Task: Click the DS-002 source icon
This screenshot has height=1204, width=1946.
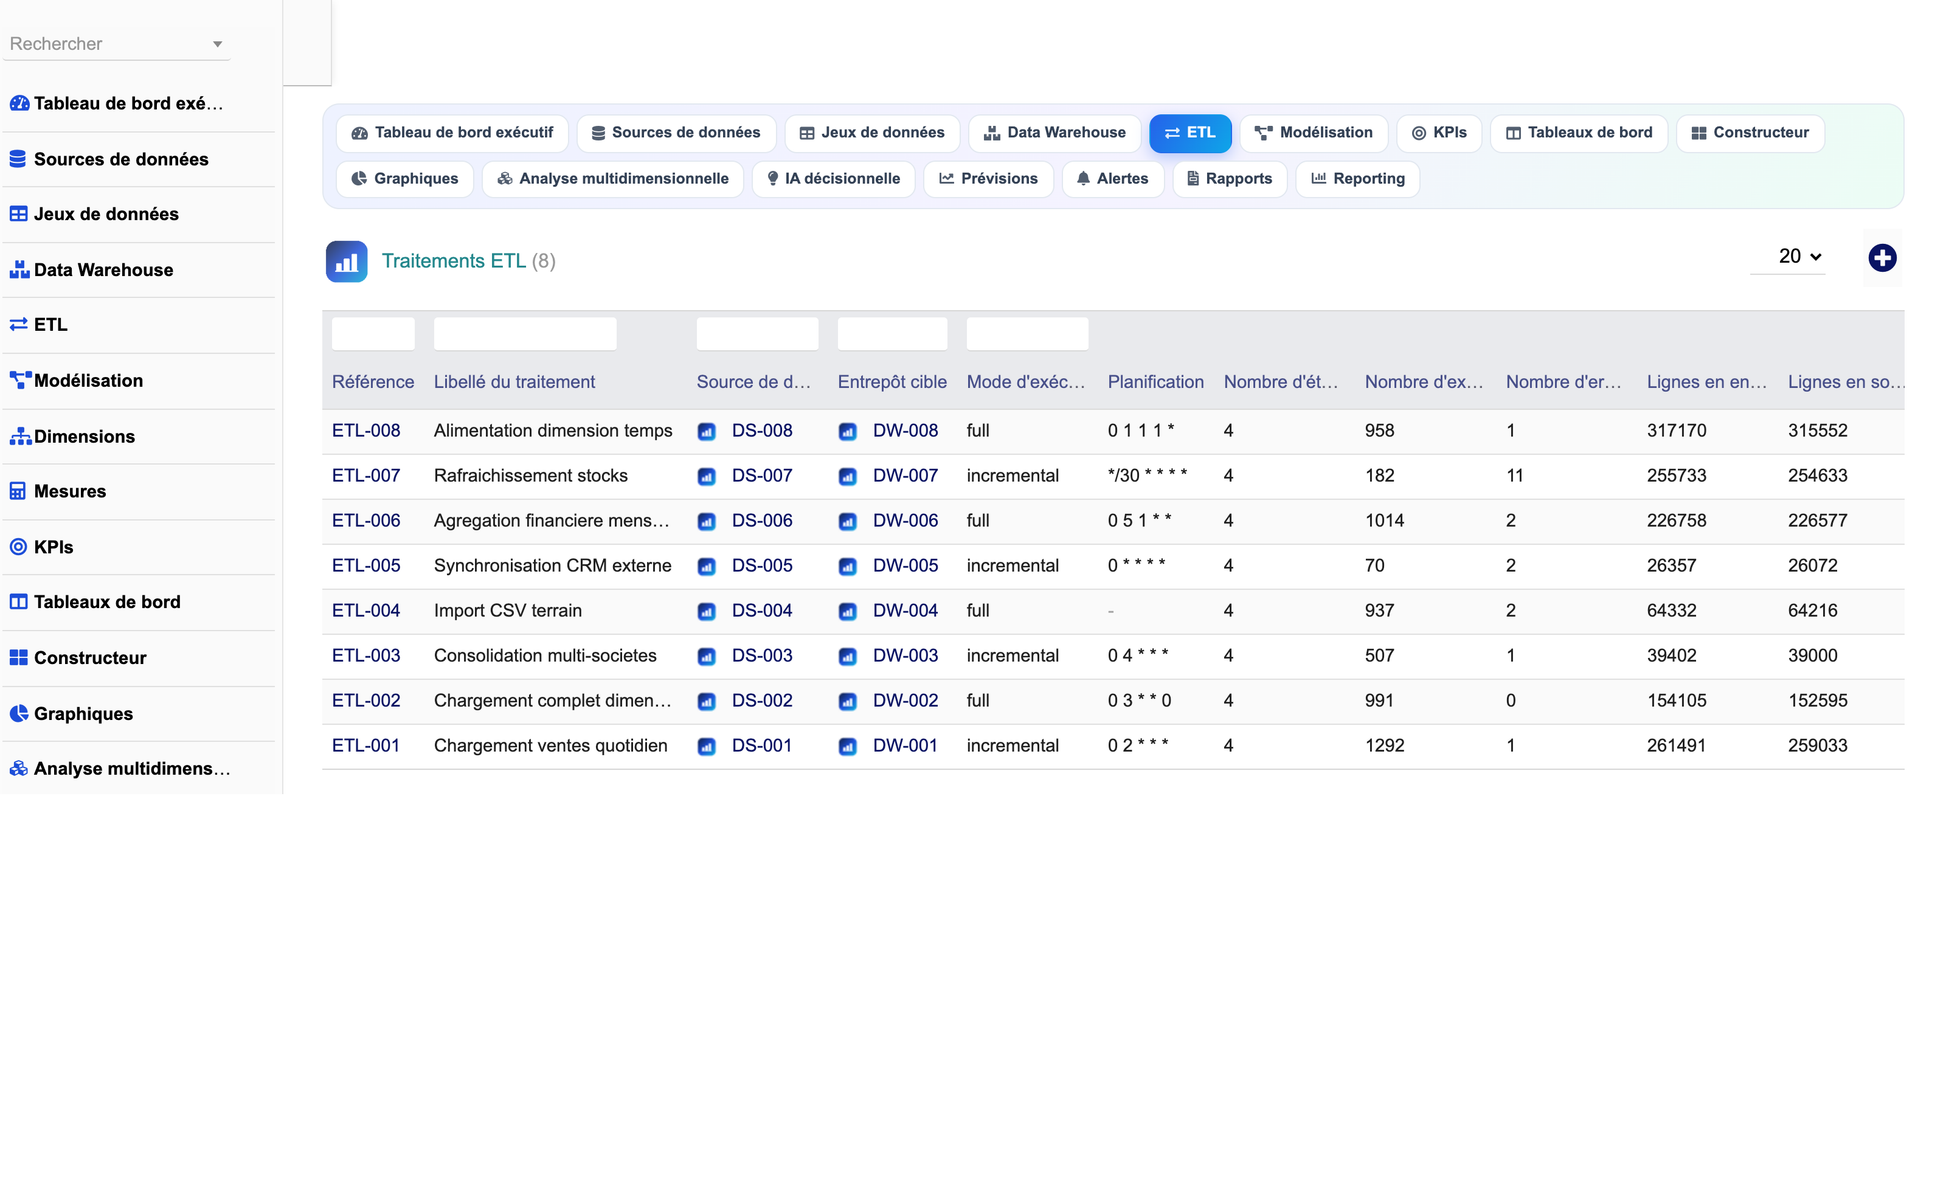Action: coord(706,702)
